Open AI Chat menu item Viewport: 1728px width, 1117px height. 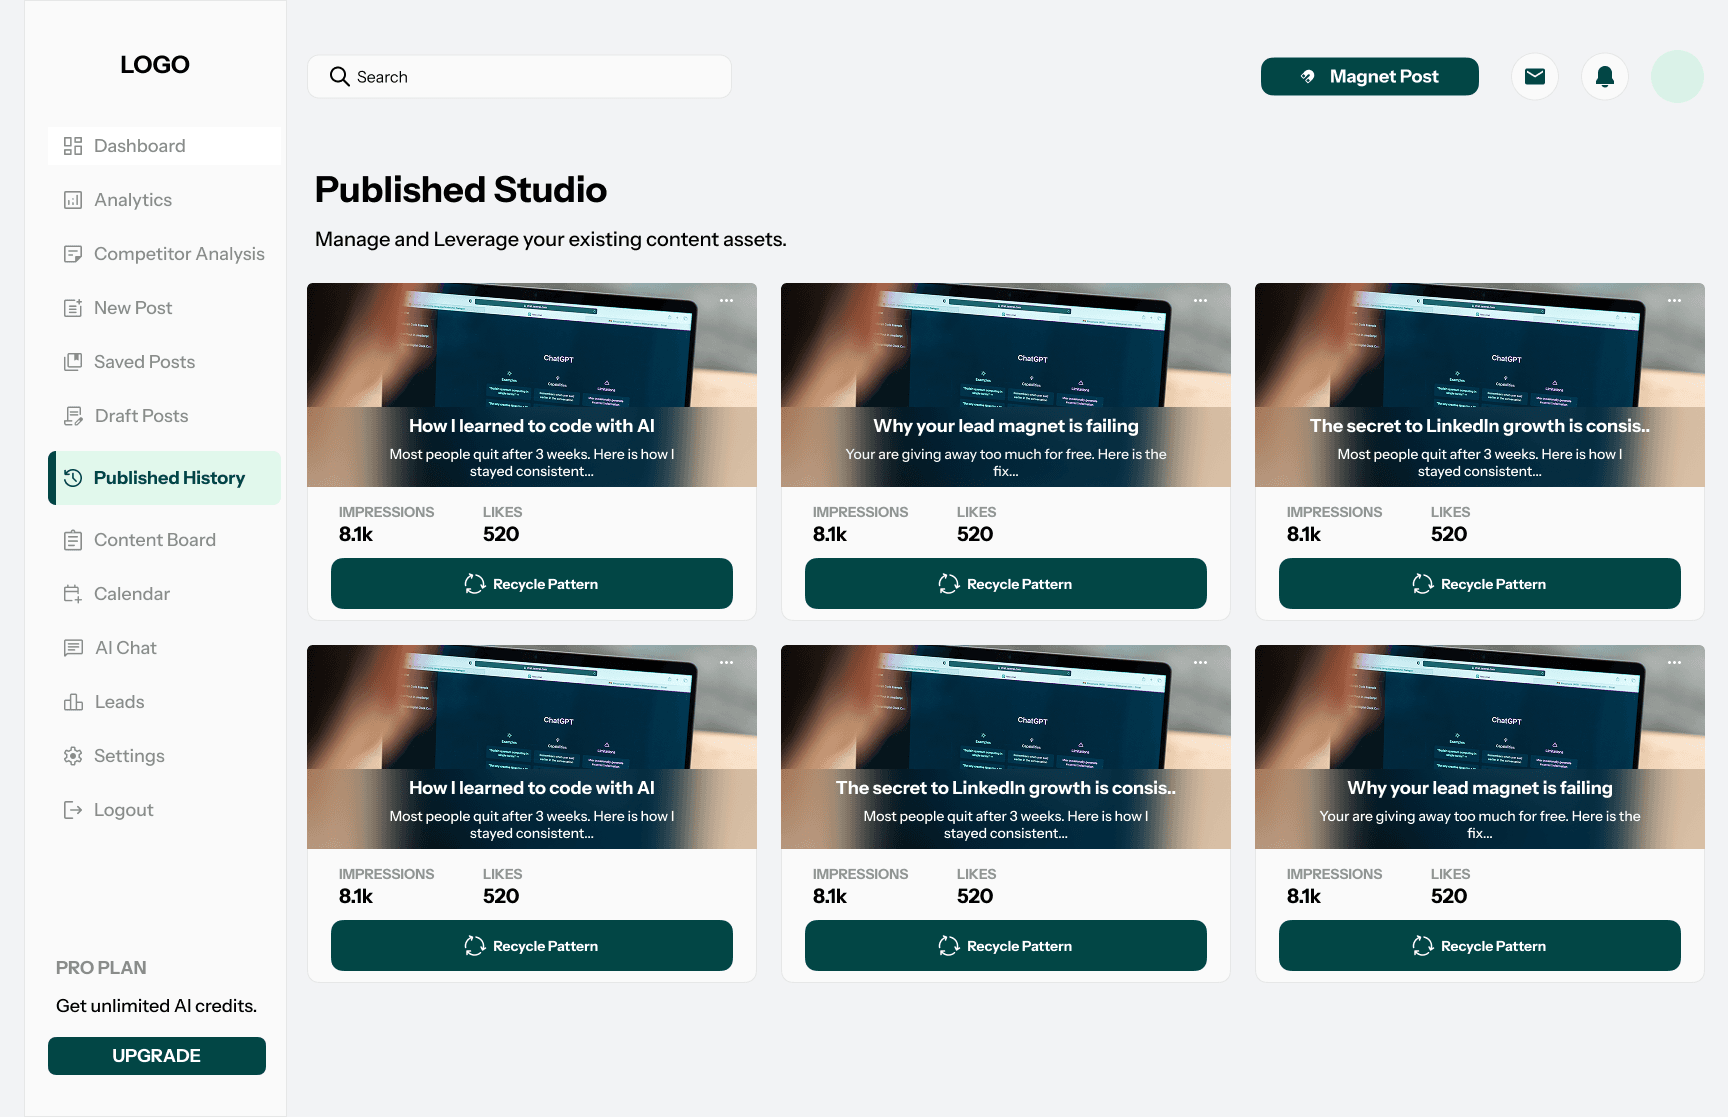pos(164,648)
